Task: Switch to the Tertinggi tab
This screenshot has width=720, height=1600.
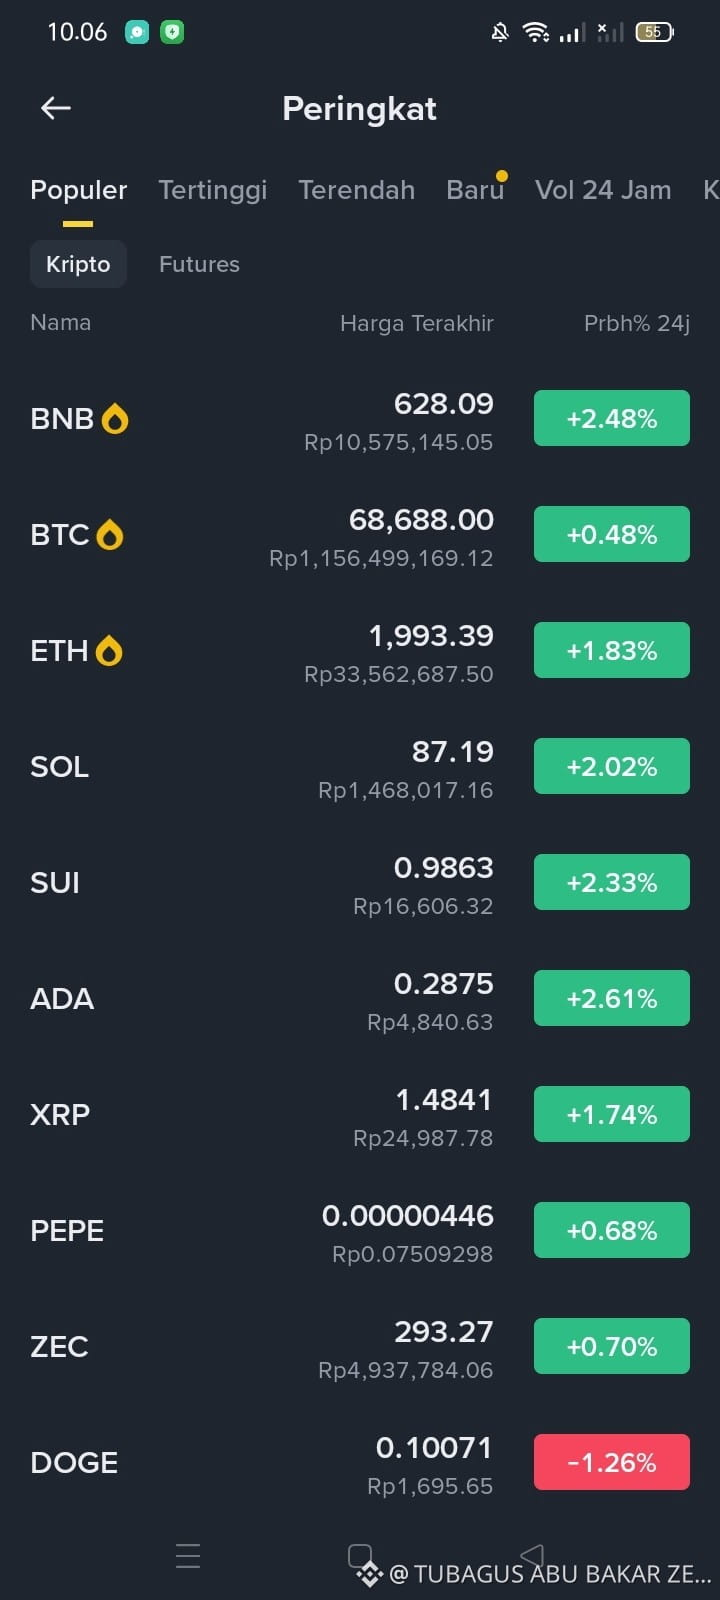Action: point(213,190)
